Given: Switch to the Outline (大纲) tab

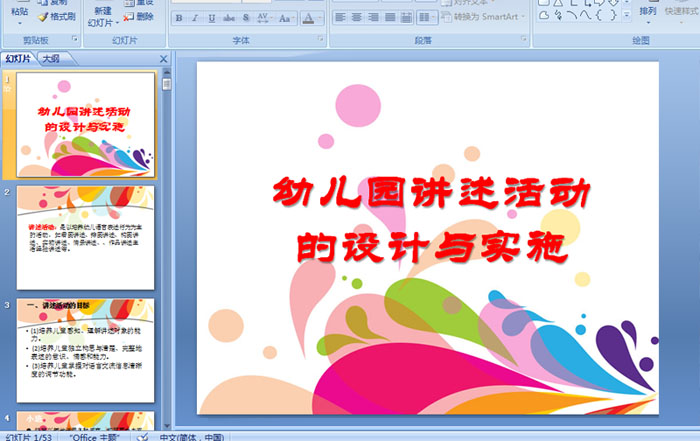Looking at the screenshot, I should [x=50, y=59].
